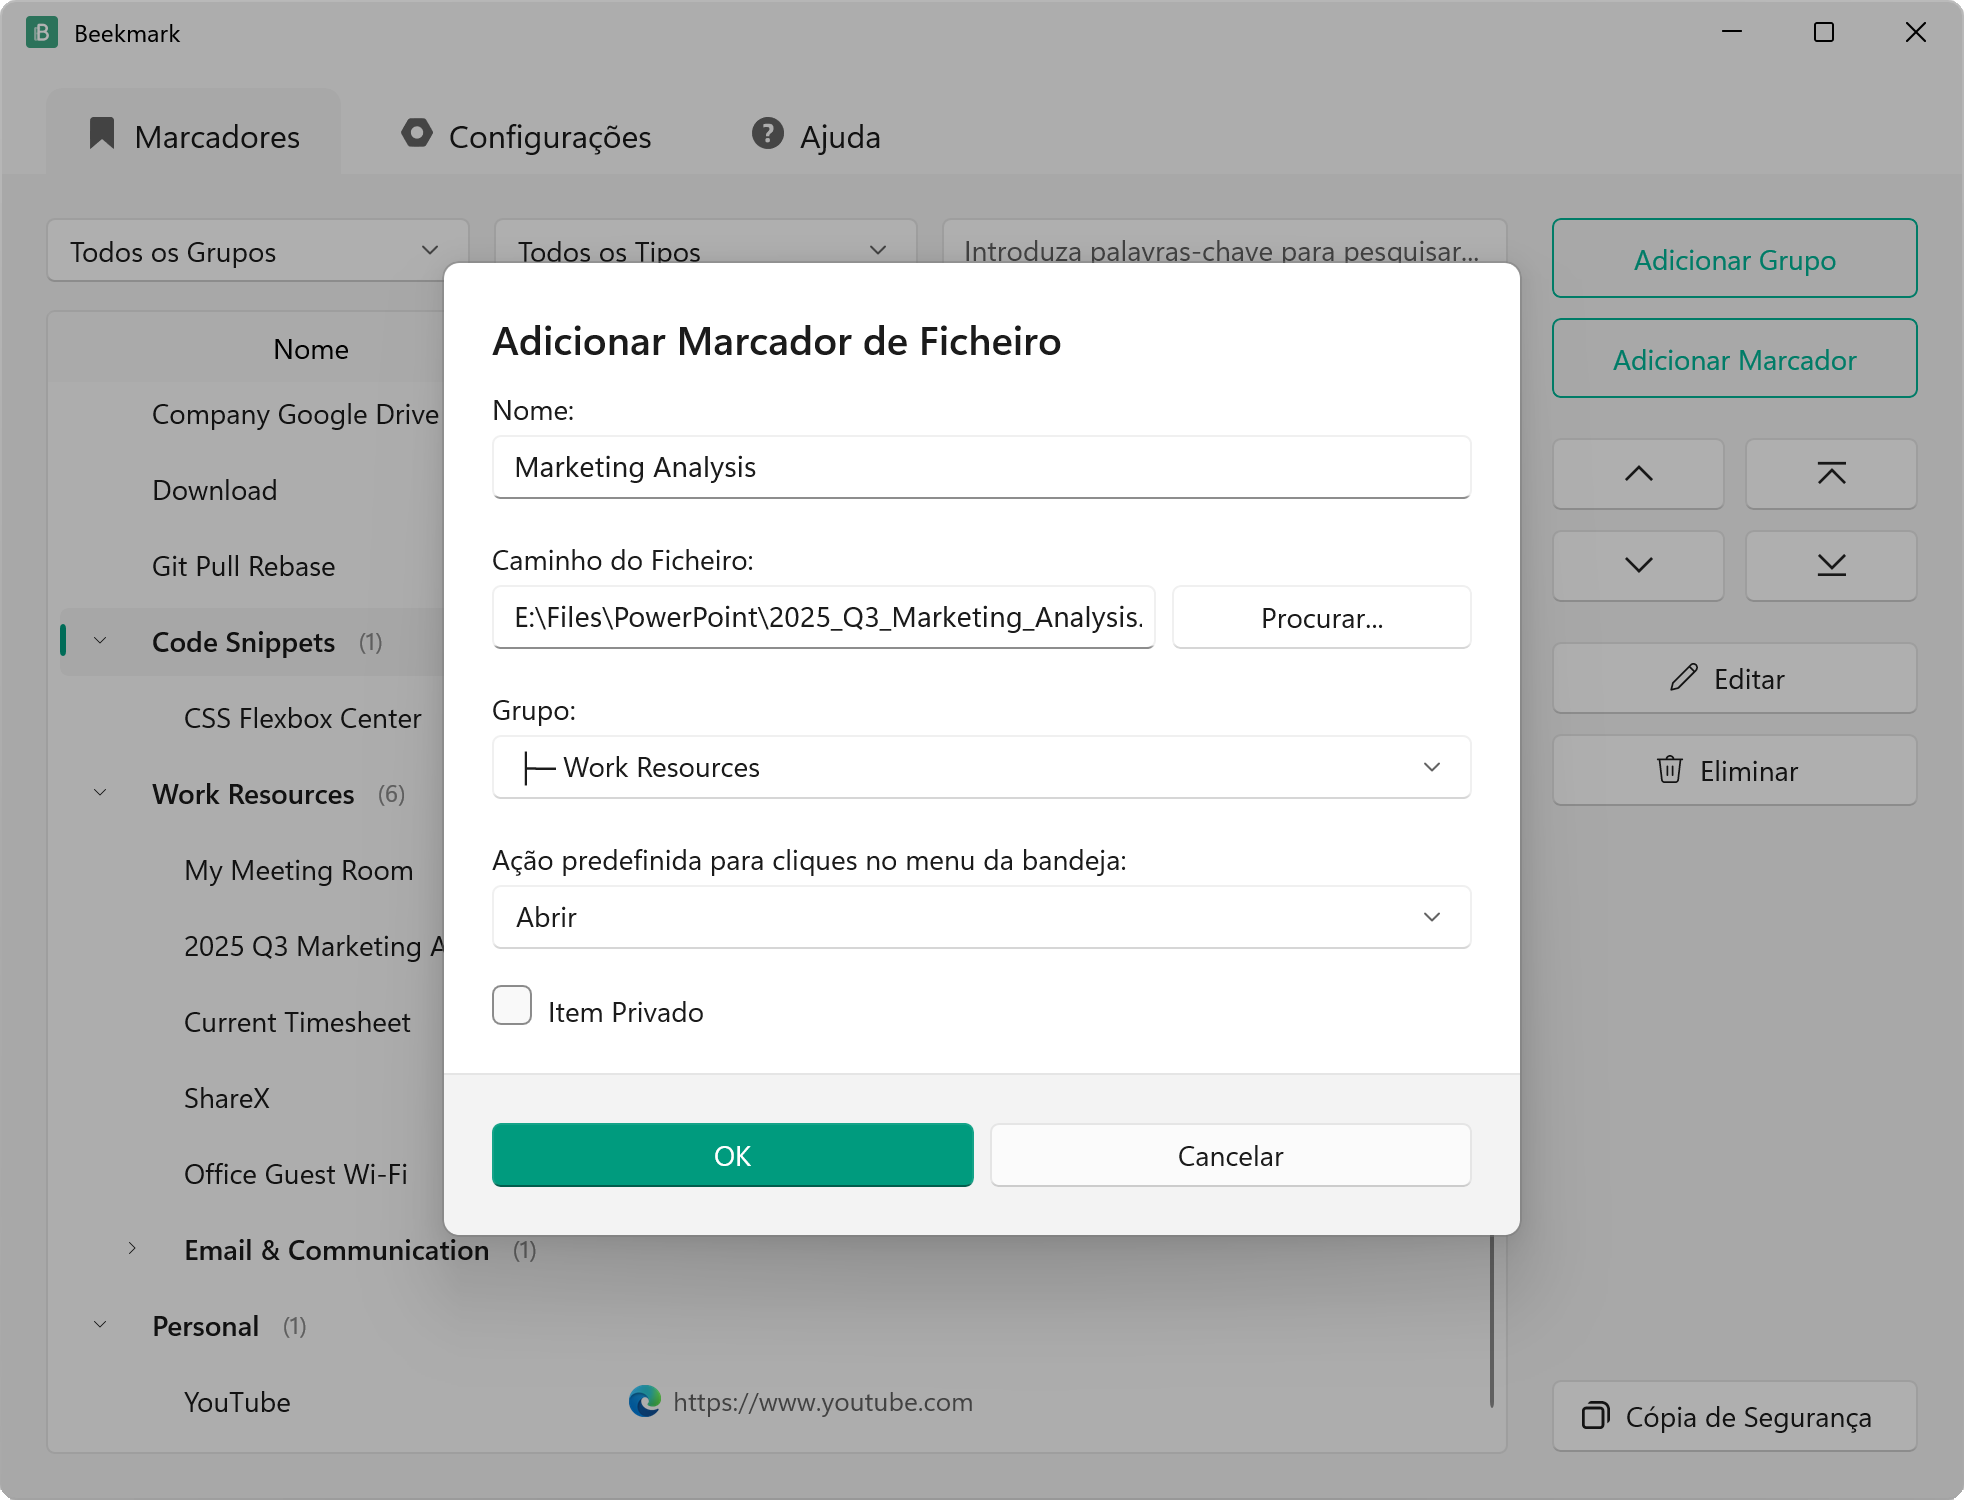This screenshot has width=1964, height=1500.
Task: Select the 2025 Q3 Marketing row
Action: point(313,946)
